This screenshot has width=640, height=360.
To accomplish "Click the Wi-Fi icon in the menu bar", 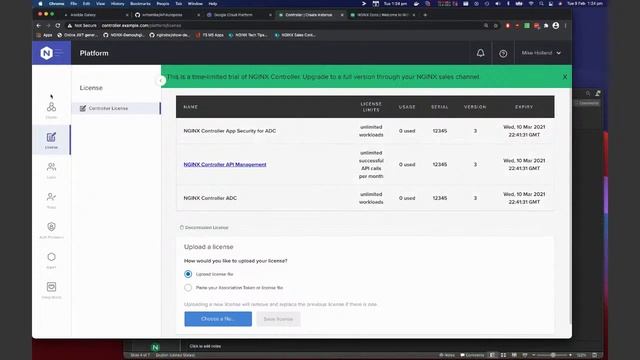I will [x=531, y=4].
